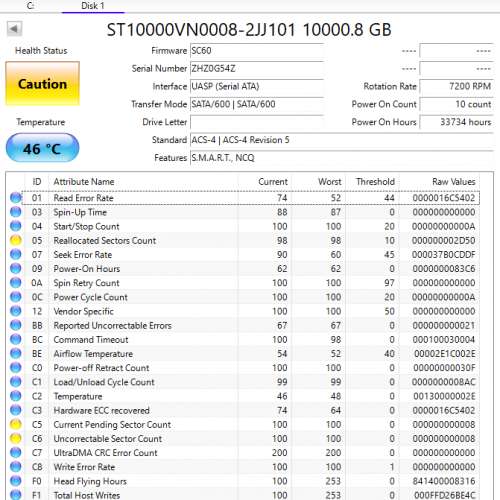
Task: Select the Read Error Rate attribute name
Action: 83,198
